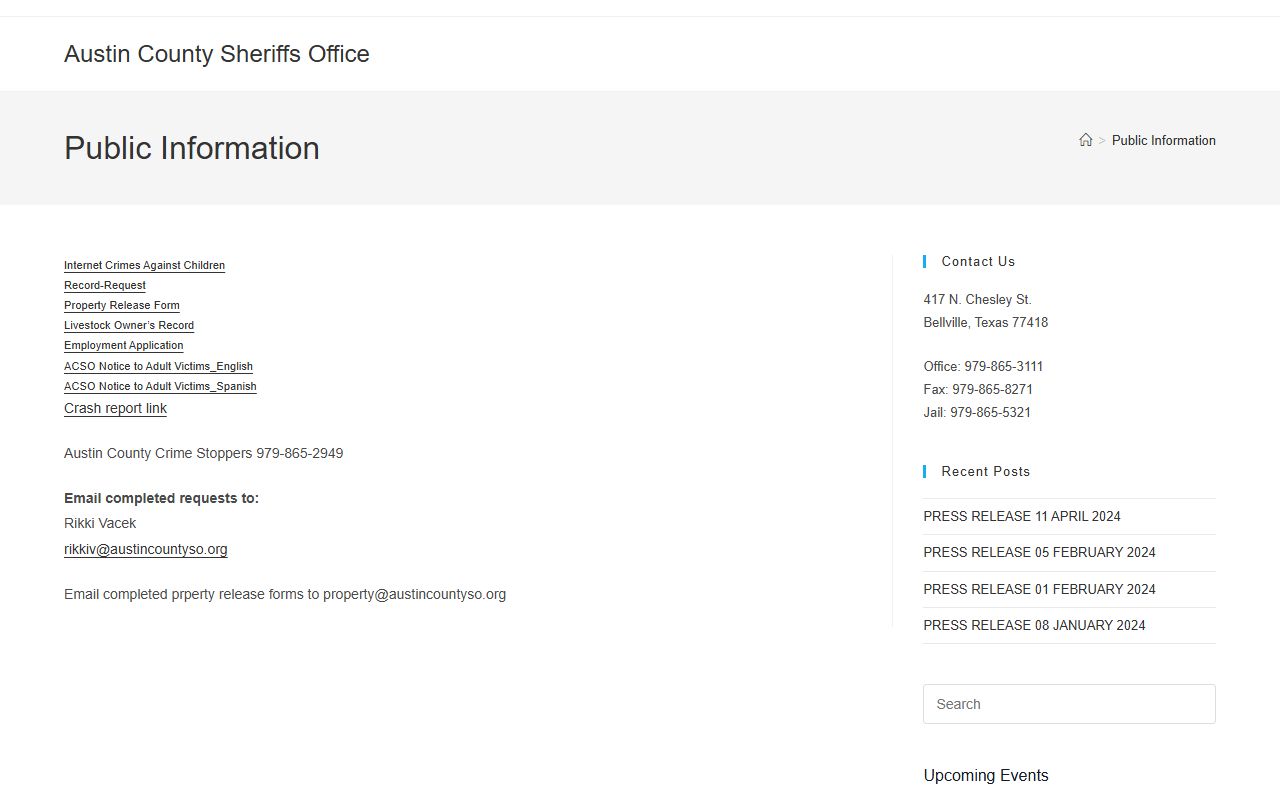
Task: Click the Contact Us sidebar heading
Action: 978,261
